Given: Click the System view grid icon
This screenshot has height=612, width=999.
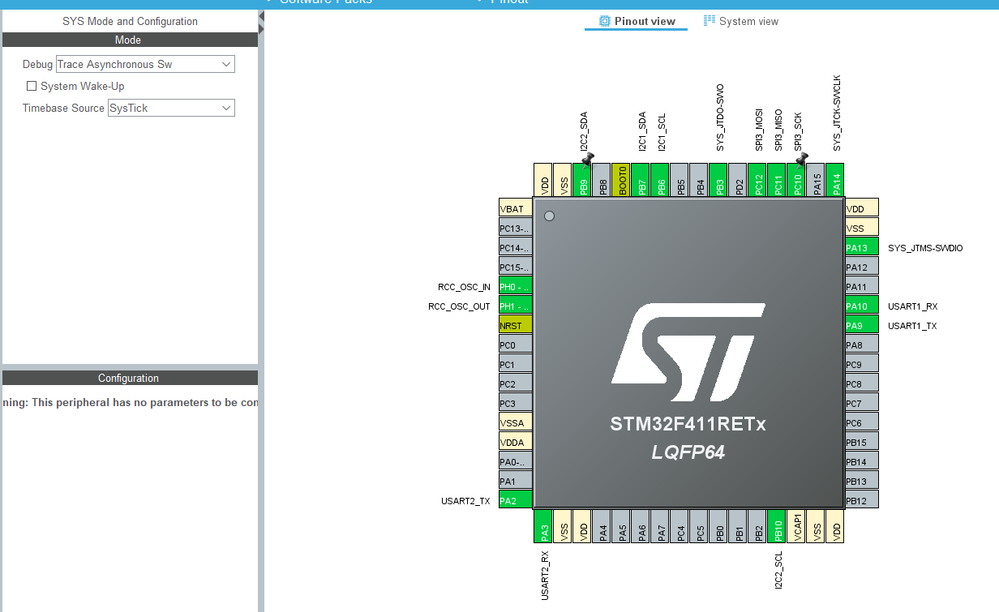Looking at the screenshot, I should tap(709, 21).
